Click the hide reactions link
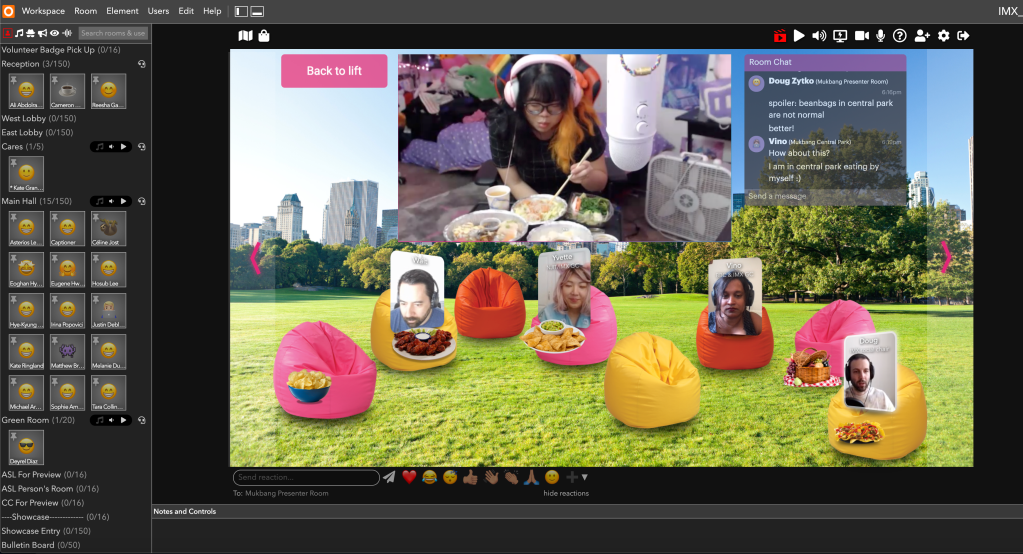 tap(566, 493)
